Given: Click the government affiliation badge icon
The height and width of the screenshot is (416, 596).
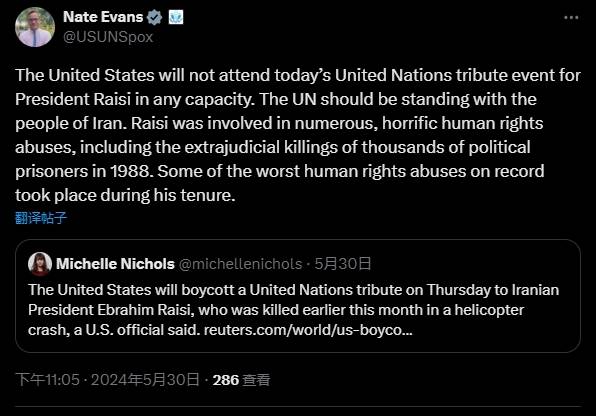Looking at the screenshot, I should 176,17.
